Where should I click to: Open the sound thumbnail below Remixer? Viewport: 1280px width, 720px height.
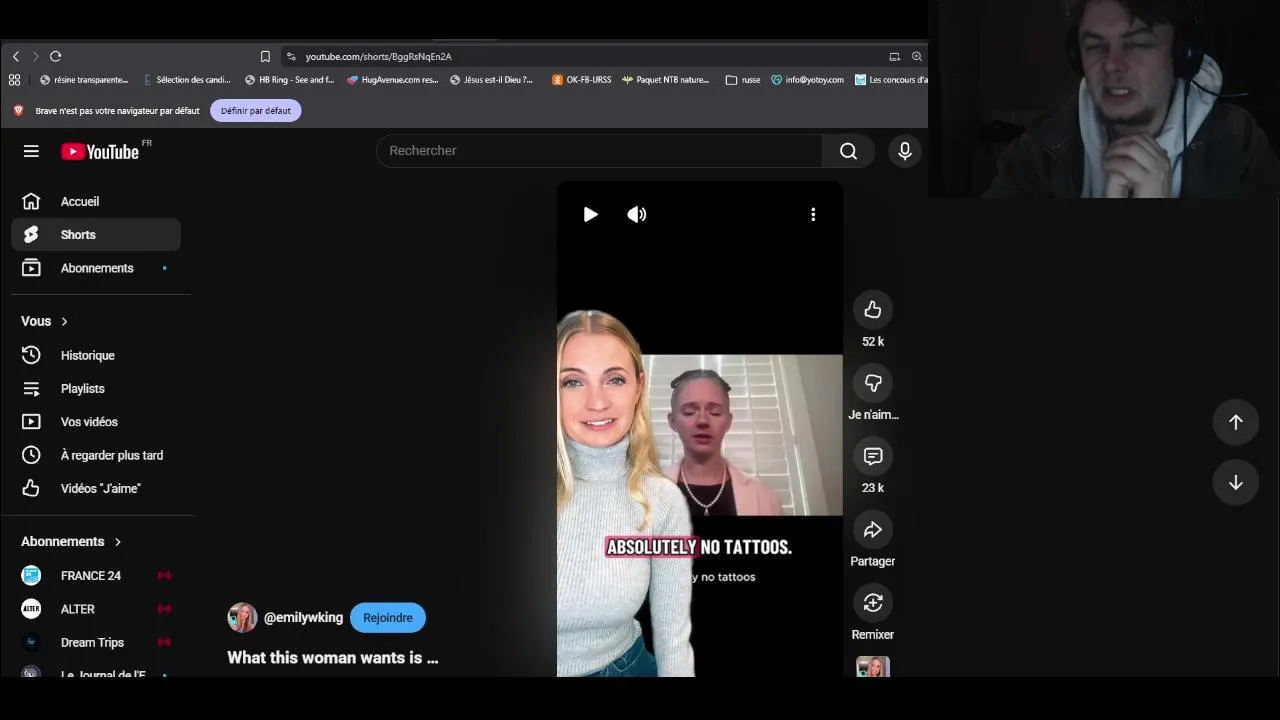[873, 667]
